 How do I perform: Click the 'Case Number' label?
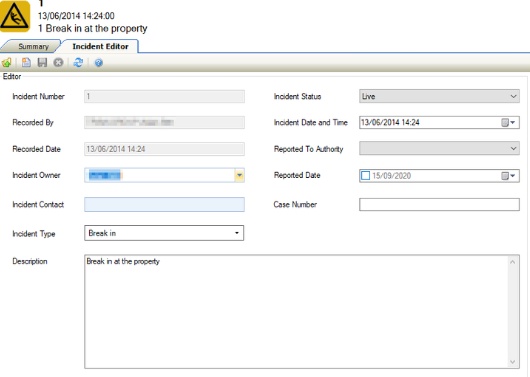[295, 205]
